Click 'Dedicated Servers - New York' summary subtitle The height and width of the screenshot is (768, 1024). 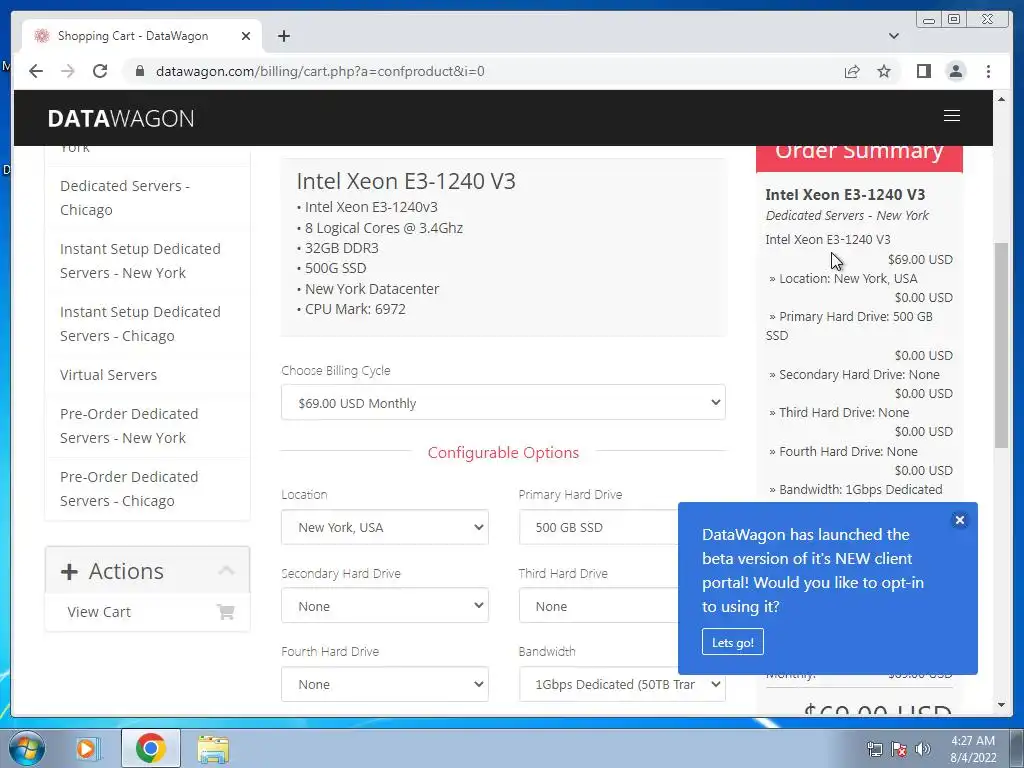(847, 216)
